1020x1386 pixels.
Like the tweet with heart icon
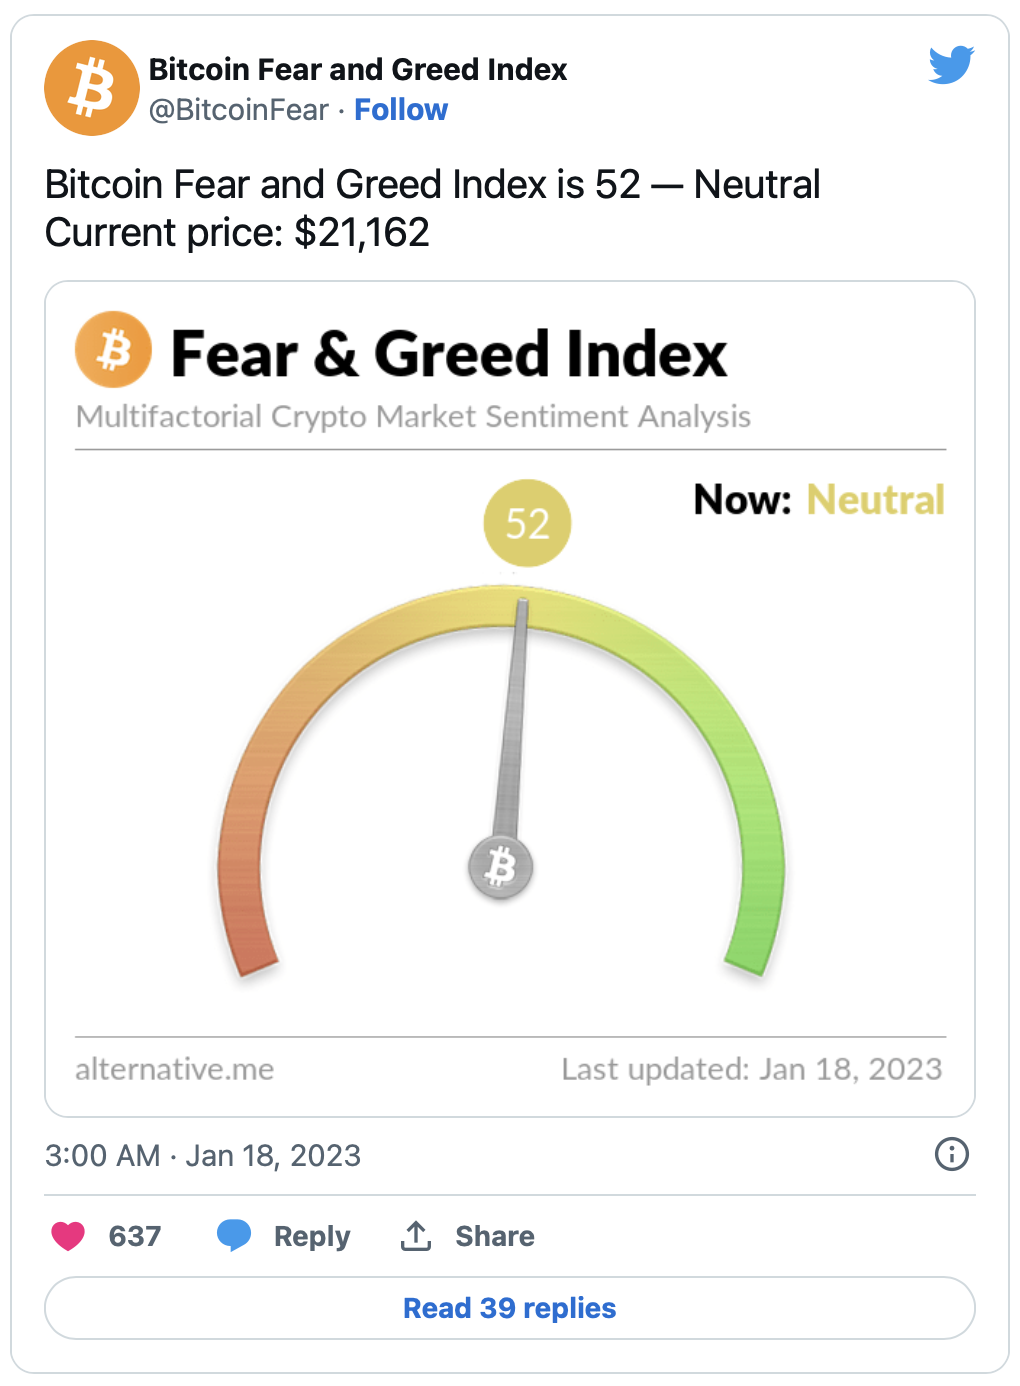[x=68, y=1236]
